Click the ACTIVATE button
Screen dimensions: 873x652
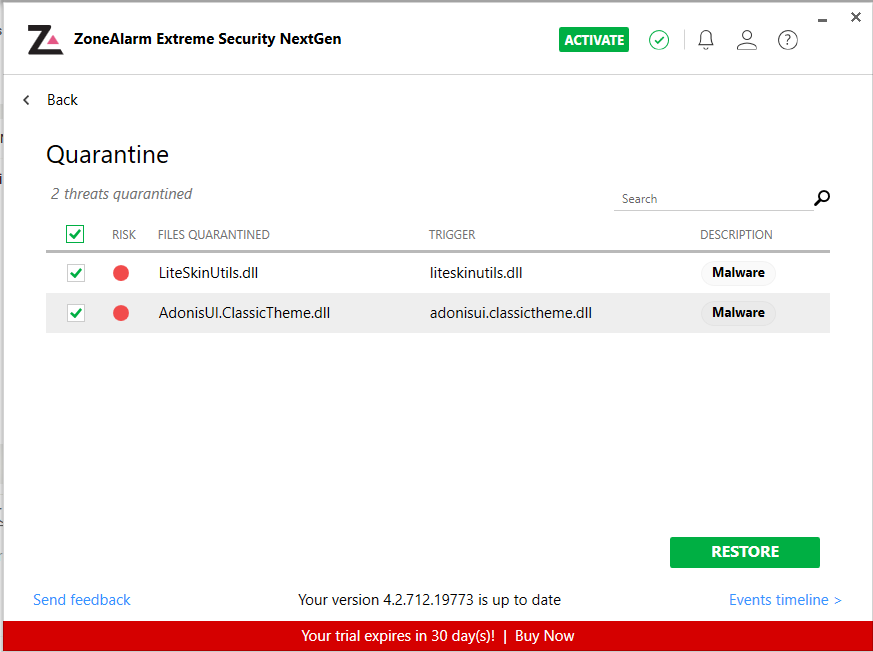594,40
